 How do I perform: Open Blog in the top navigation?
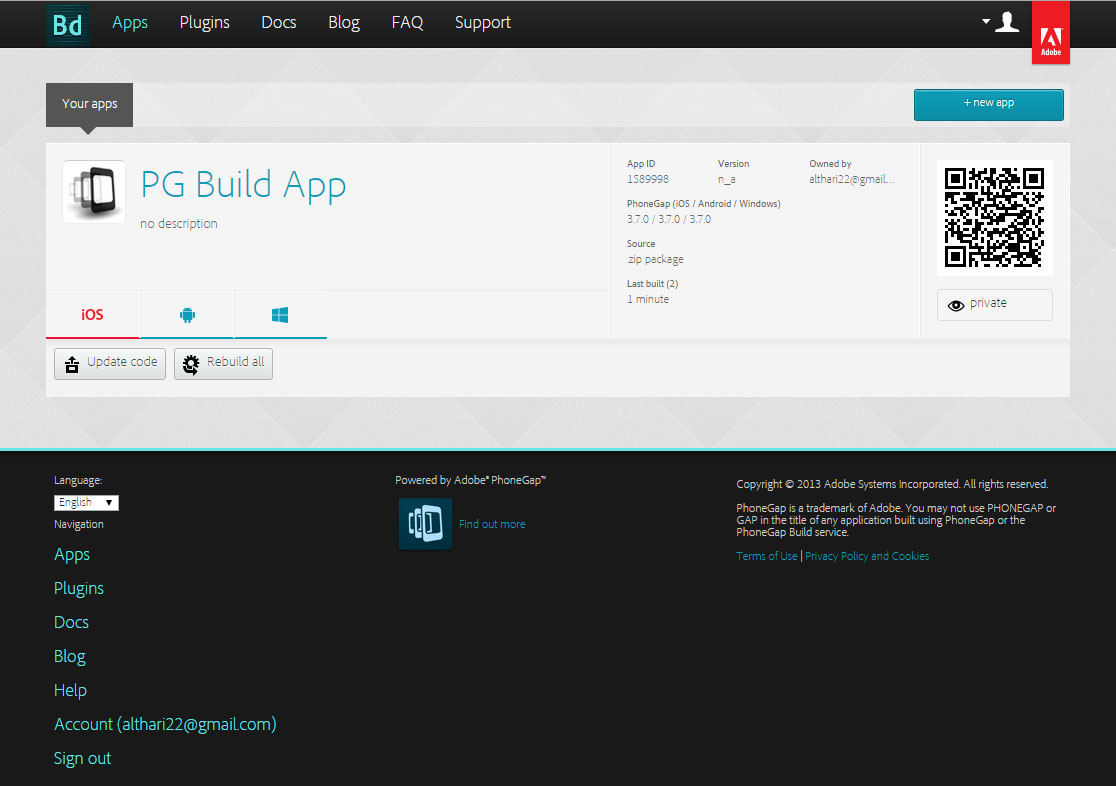click(344, 23)
